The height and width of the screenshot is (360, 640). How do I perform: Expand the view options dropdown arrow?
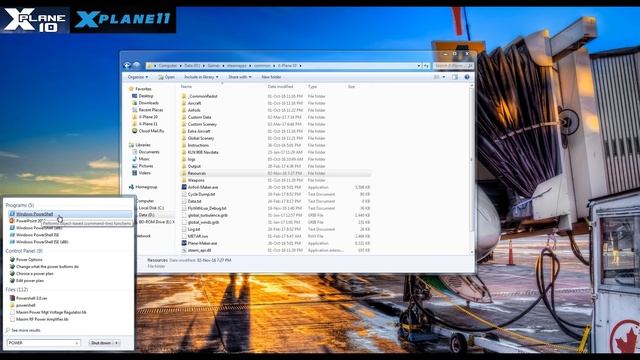click(x=444, y=77)
